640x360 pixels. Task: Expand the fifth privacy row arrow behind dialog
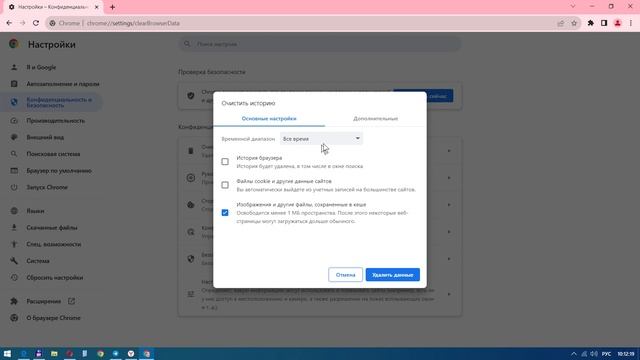tap(449, 259)
